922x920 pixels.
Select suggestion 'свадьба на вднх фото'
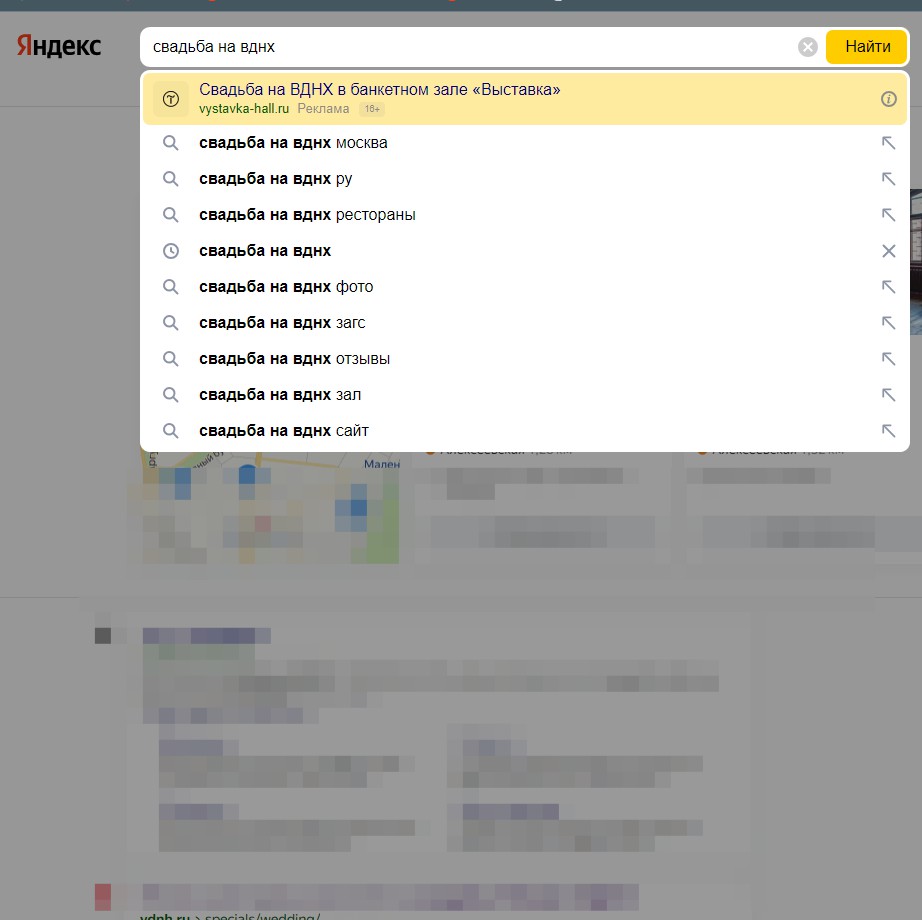[x=525, y=287]
